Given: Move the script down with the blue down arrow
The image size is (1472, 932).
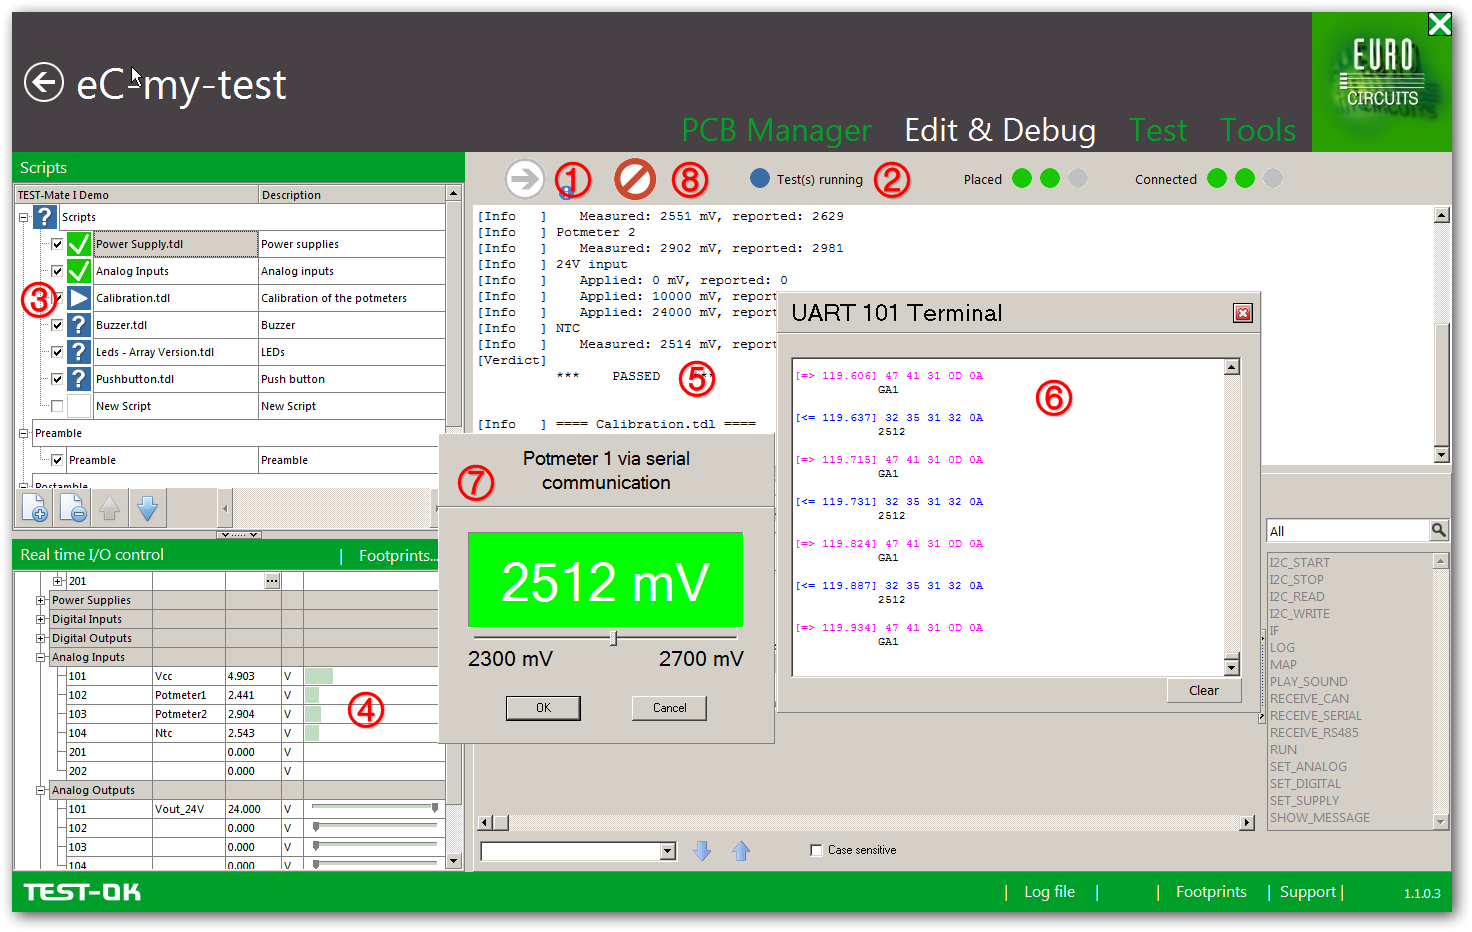Looking at the screenshot, I should pyautogui.click(x=148, y=508).
